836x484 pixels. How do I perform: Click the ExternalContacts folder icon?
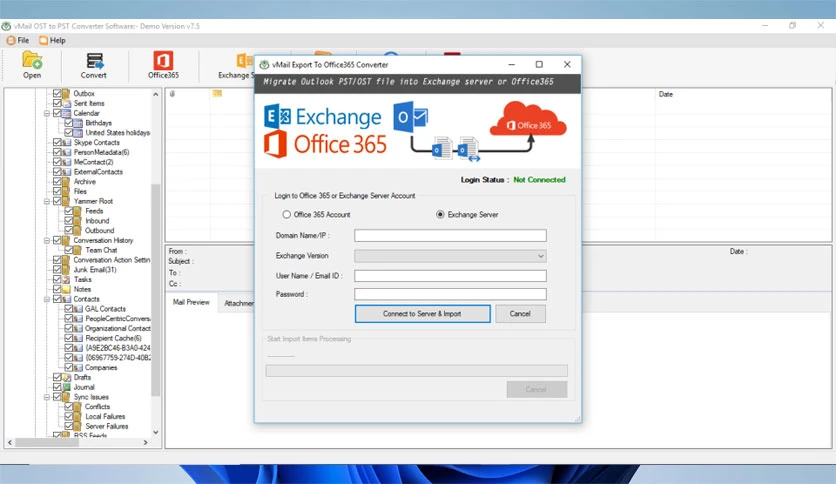point(66,172)
